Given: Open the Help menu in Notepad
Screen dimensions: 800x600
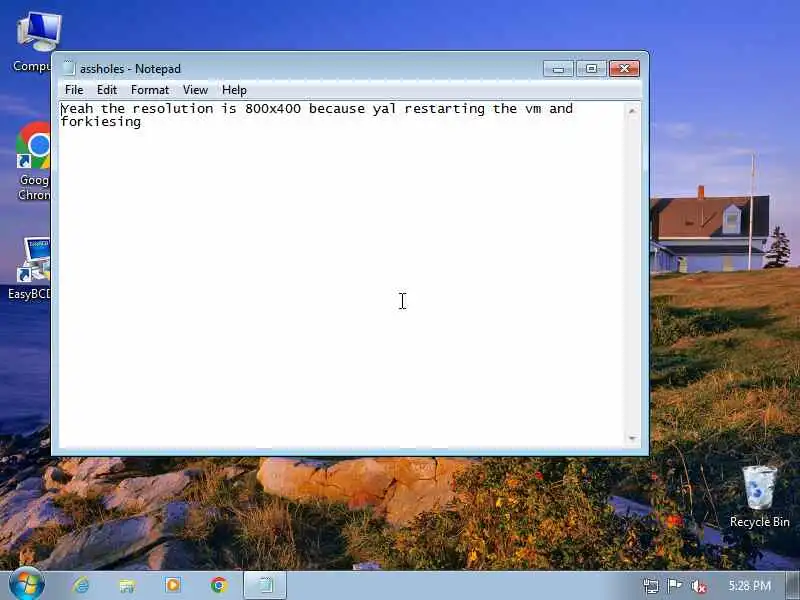Looking at the screenshot, I should coord(234,90).
